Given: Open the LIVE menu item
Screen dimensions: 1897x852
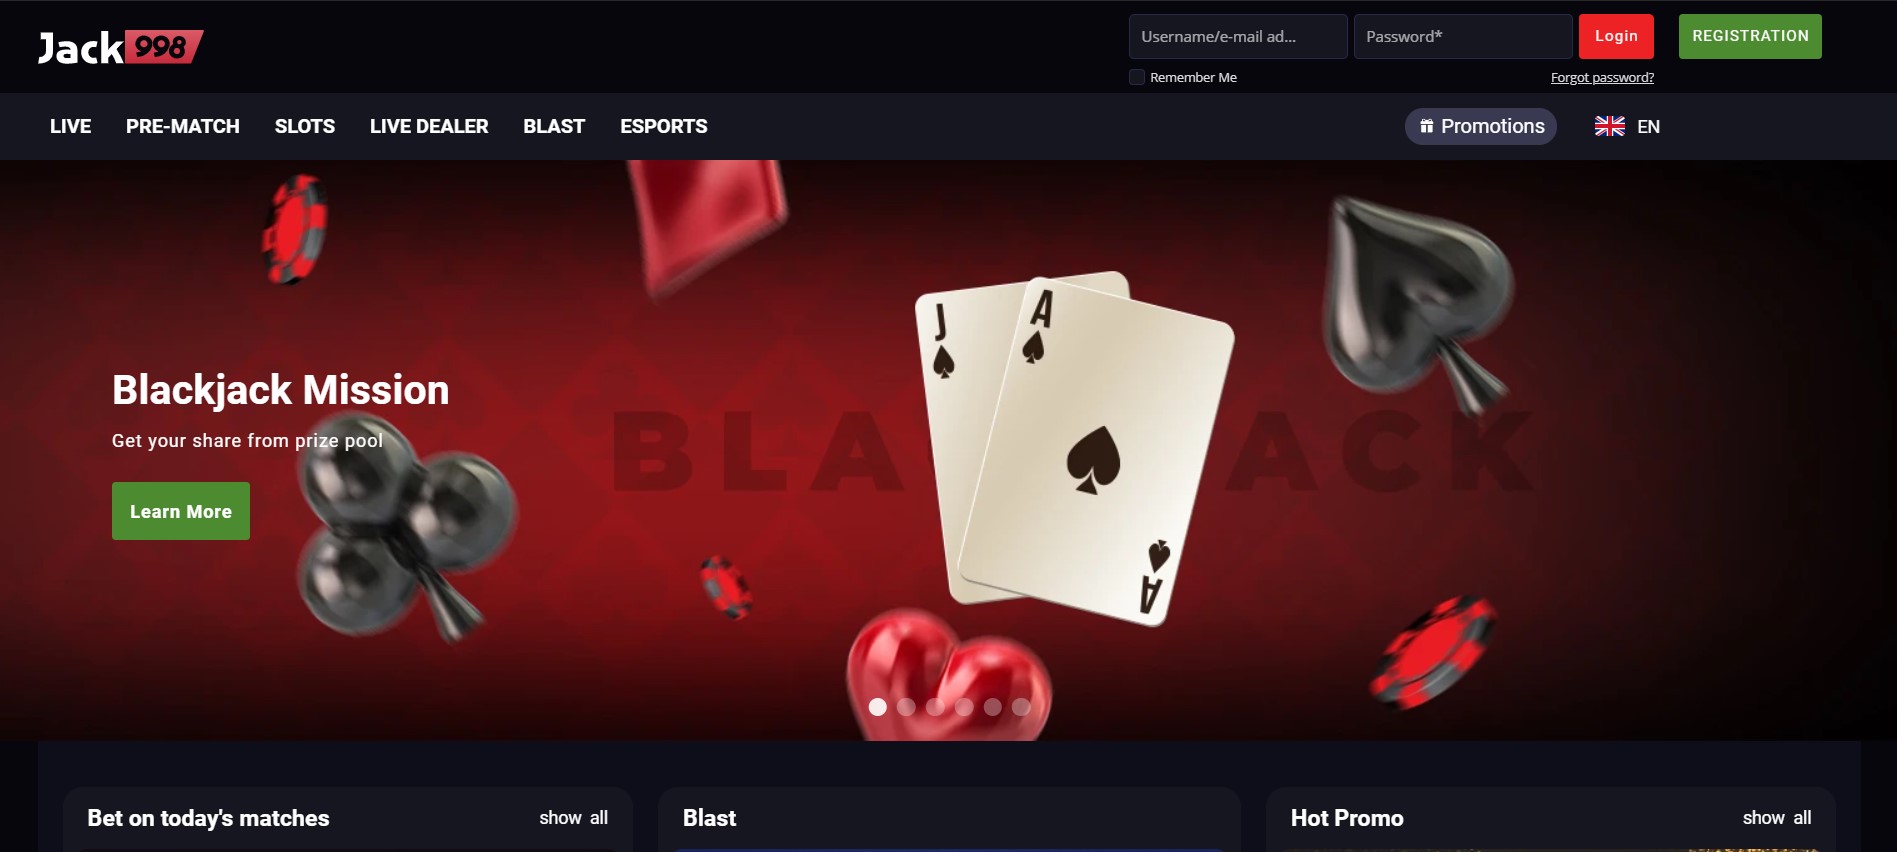Looking at the screenshot, I should pyautogui.click(x=70, y=126).
